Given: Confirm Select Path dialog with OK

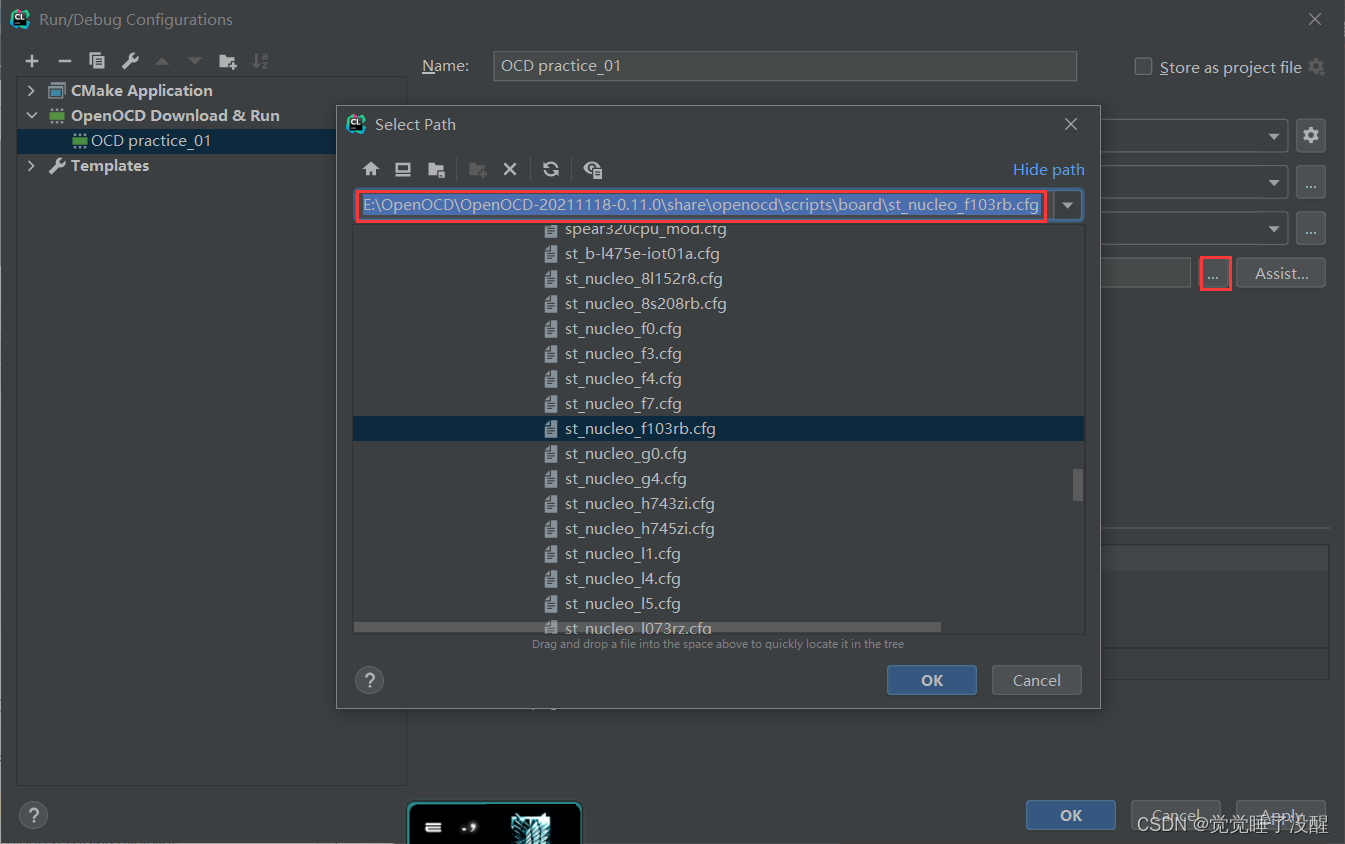Looking at the screenshot, I should 931,680.
